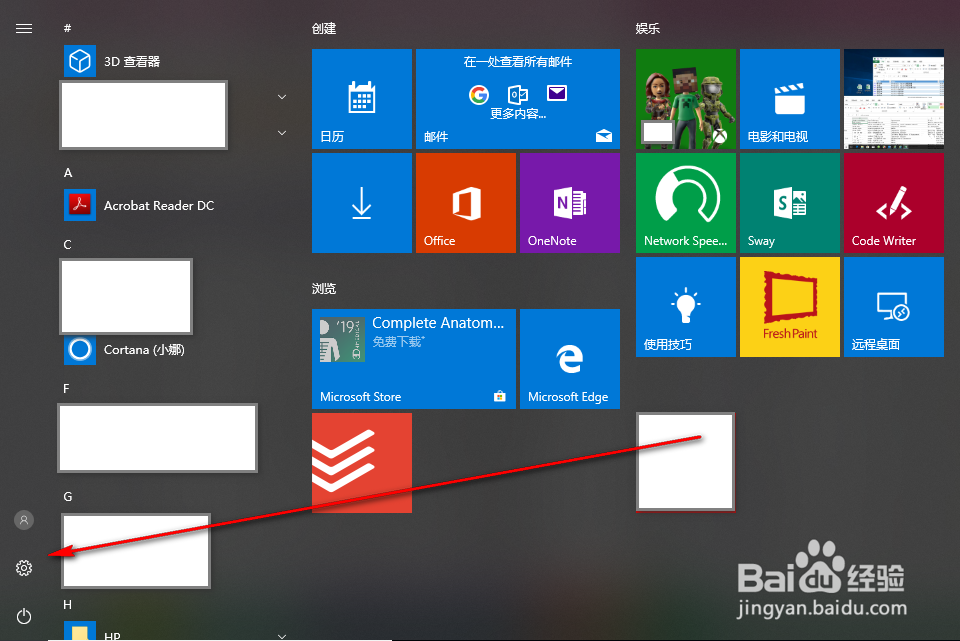Click the letter A group header

[x=68, y=173]
